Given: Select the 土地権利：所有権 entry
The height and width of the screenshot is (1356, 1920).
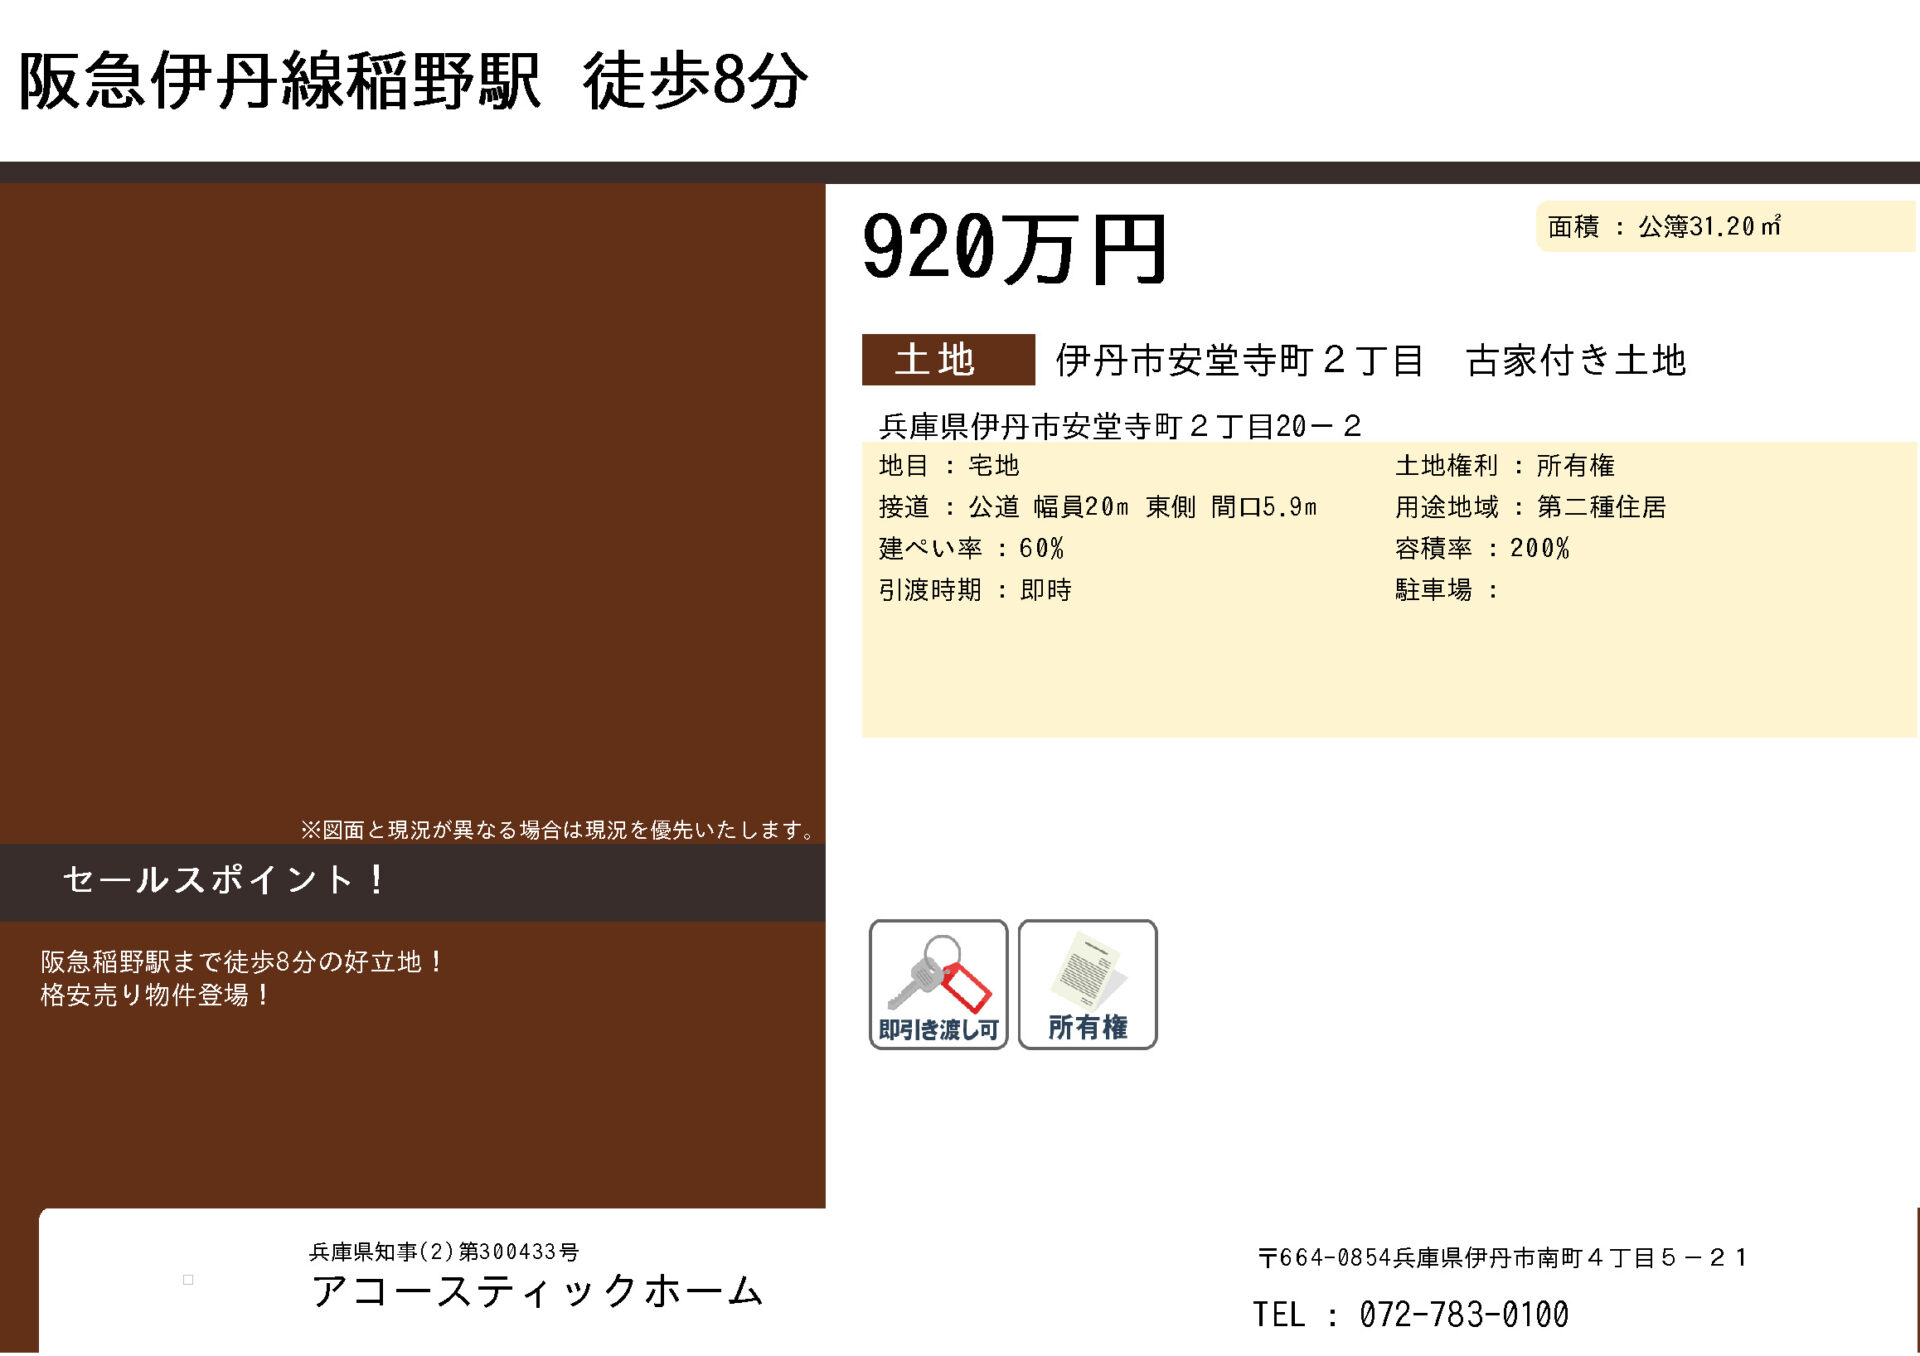Looking at the screenshot, I should [x=1505, y=465].
